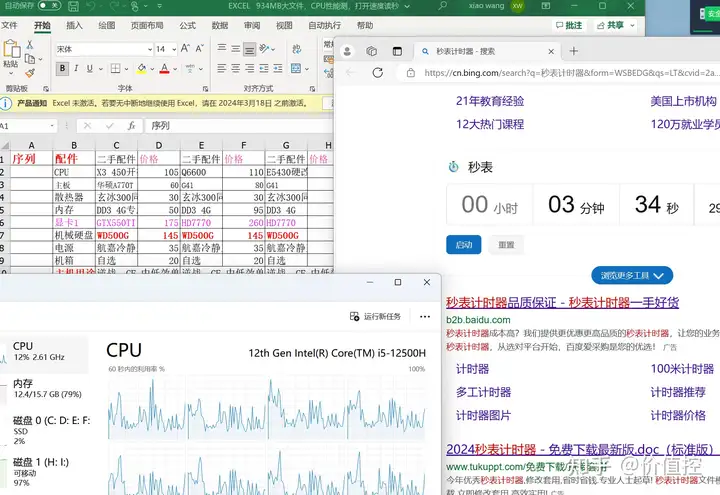The image size is (720, 495).
Task: Toggle Bold formatting in Excel
Action: coord(62,68)
